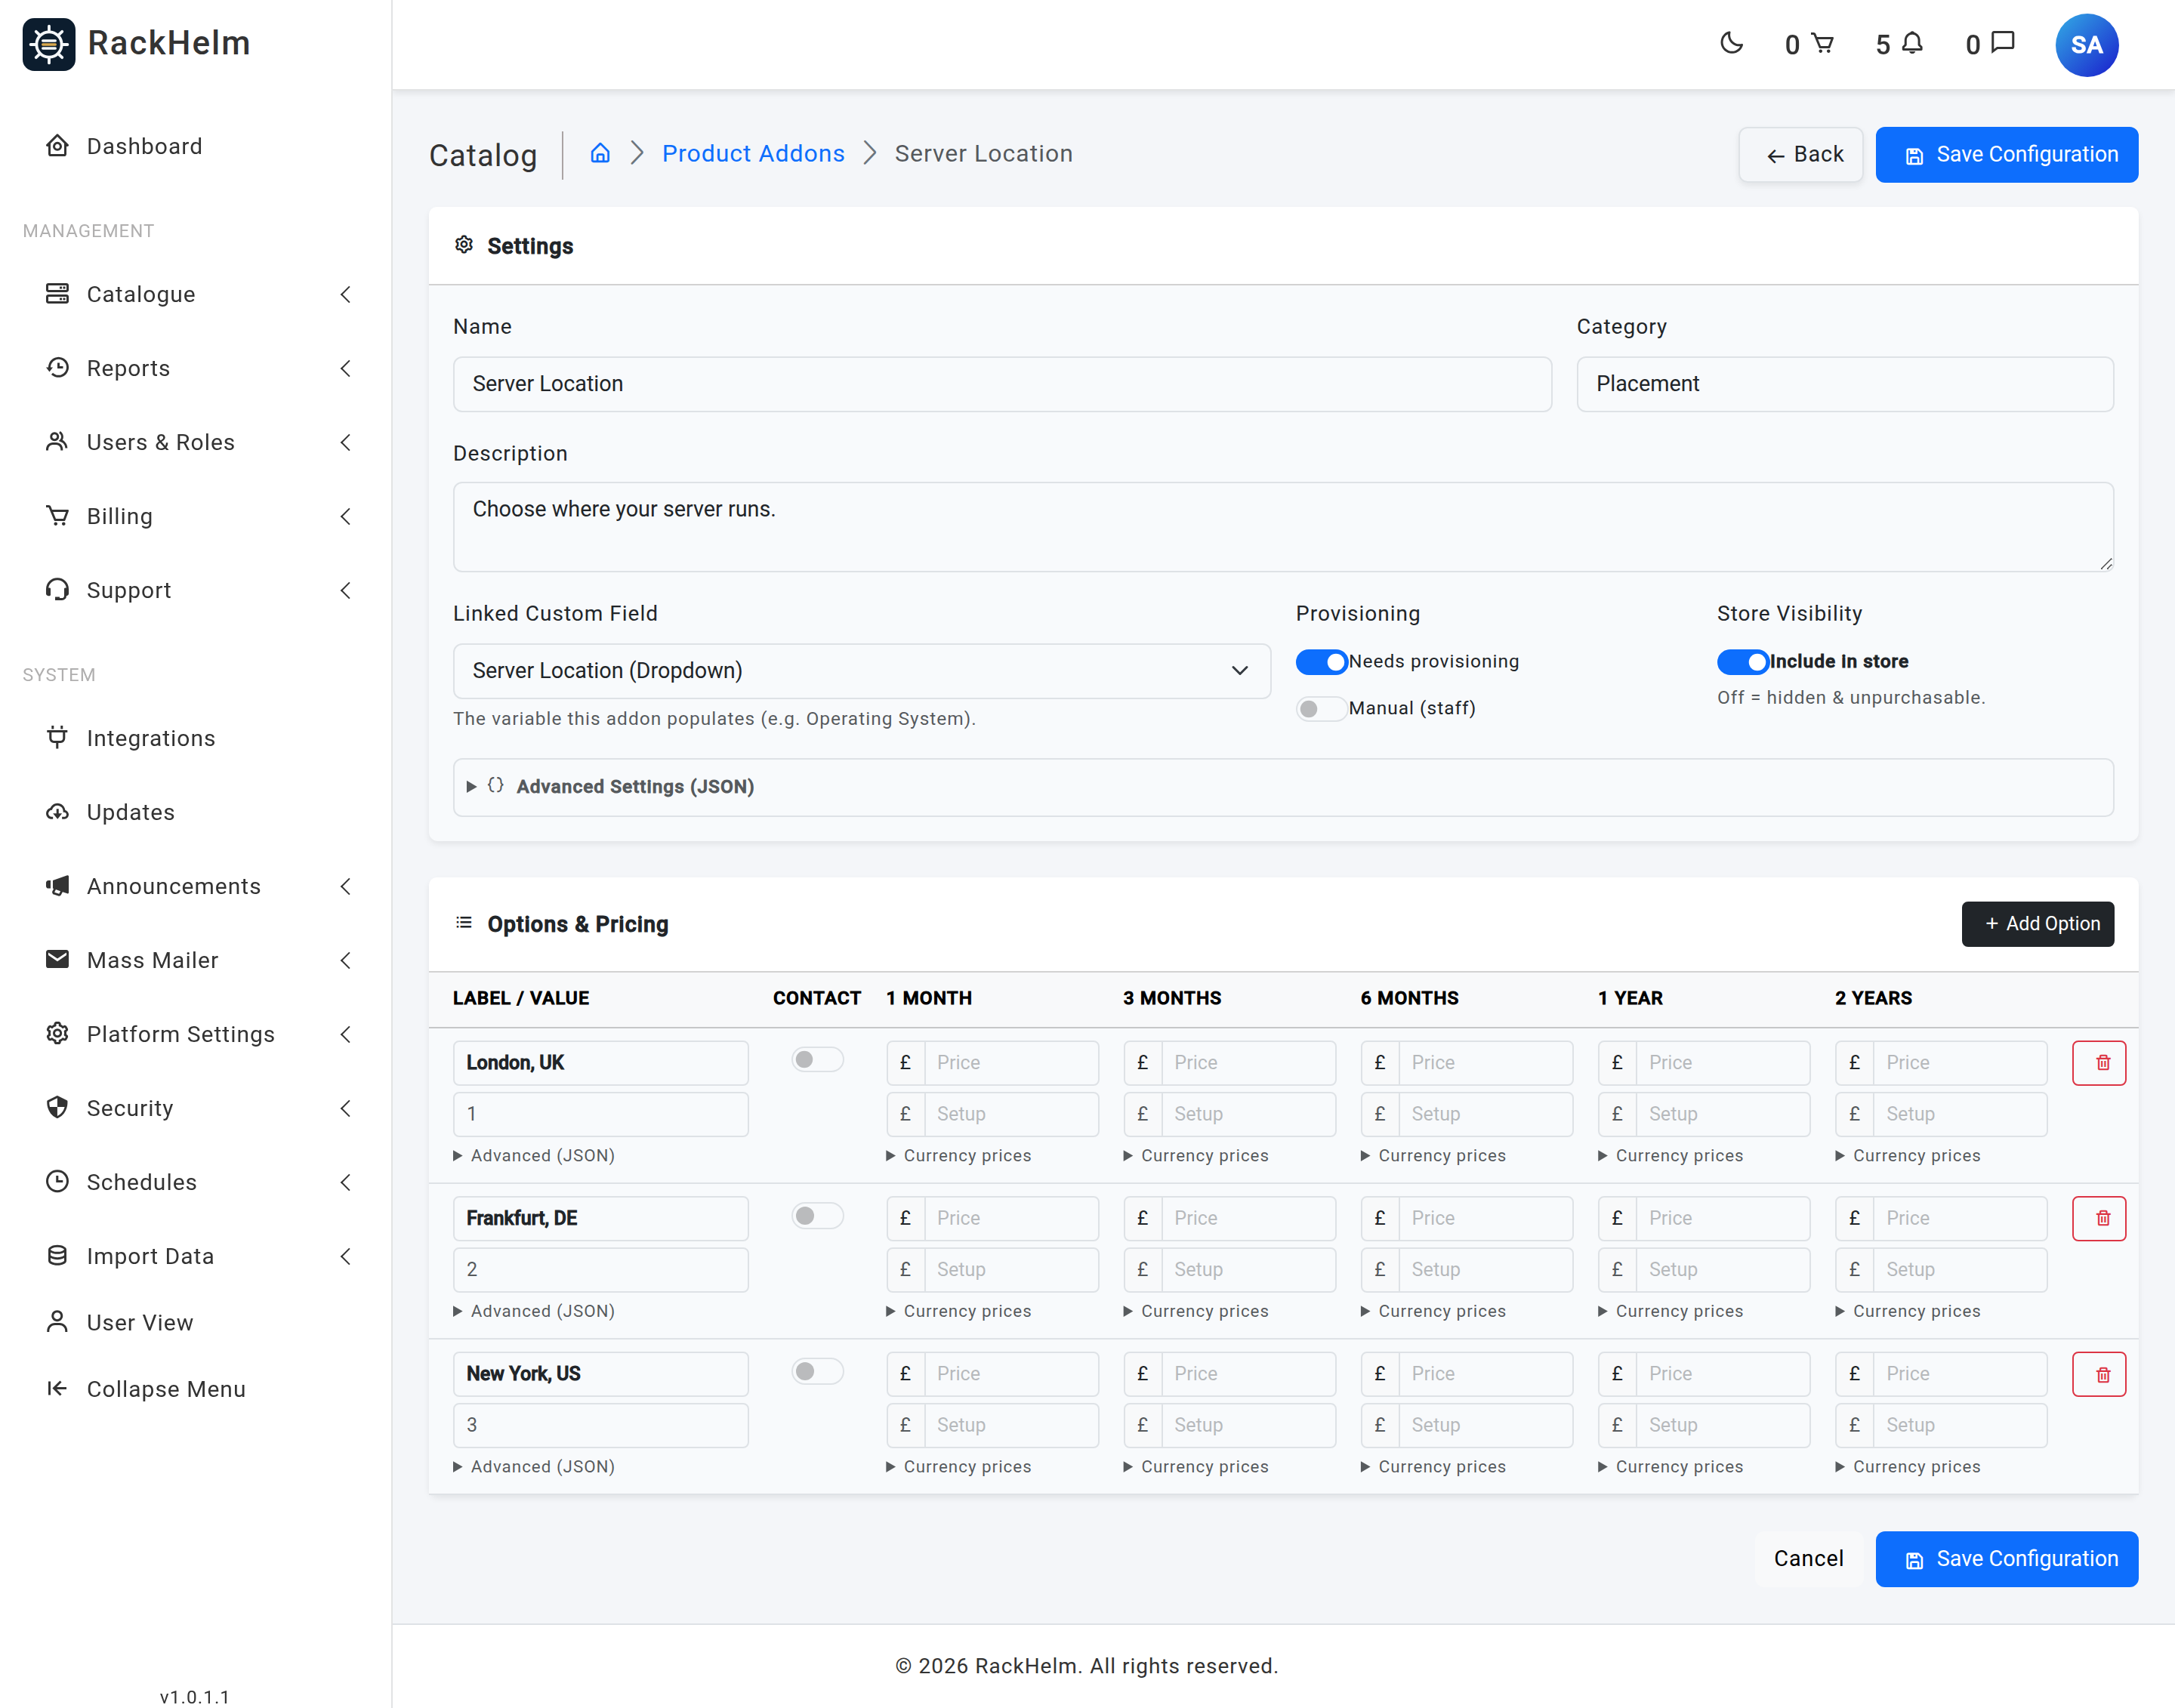Click the Description text area

(x=1283, y=527)
